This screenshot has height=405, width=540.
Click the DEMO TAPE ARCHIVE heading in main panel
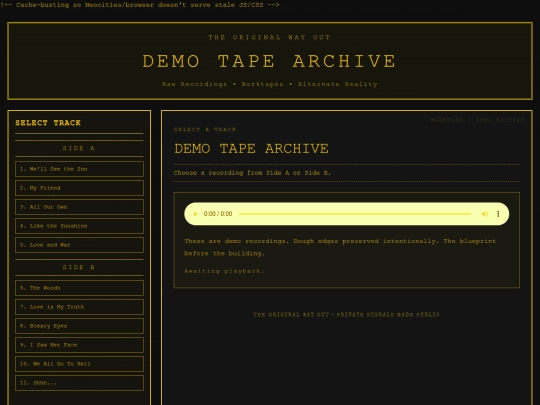click(251, 149)
